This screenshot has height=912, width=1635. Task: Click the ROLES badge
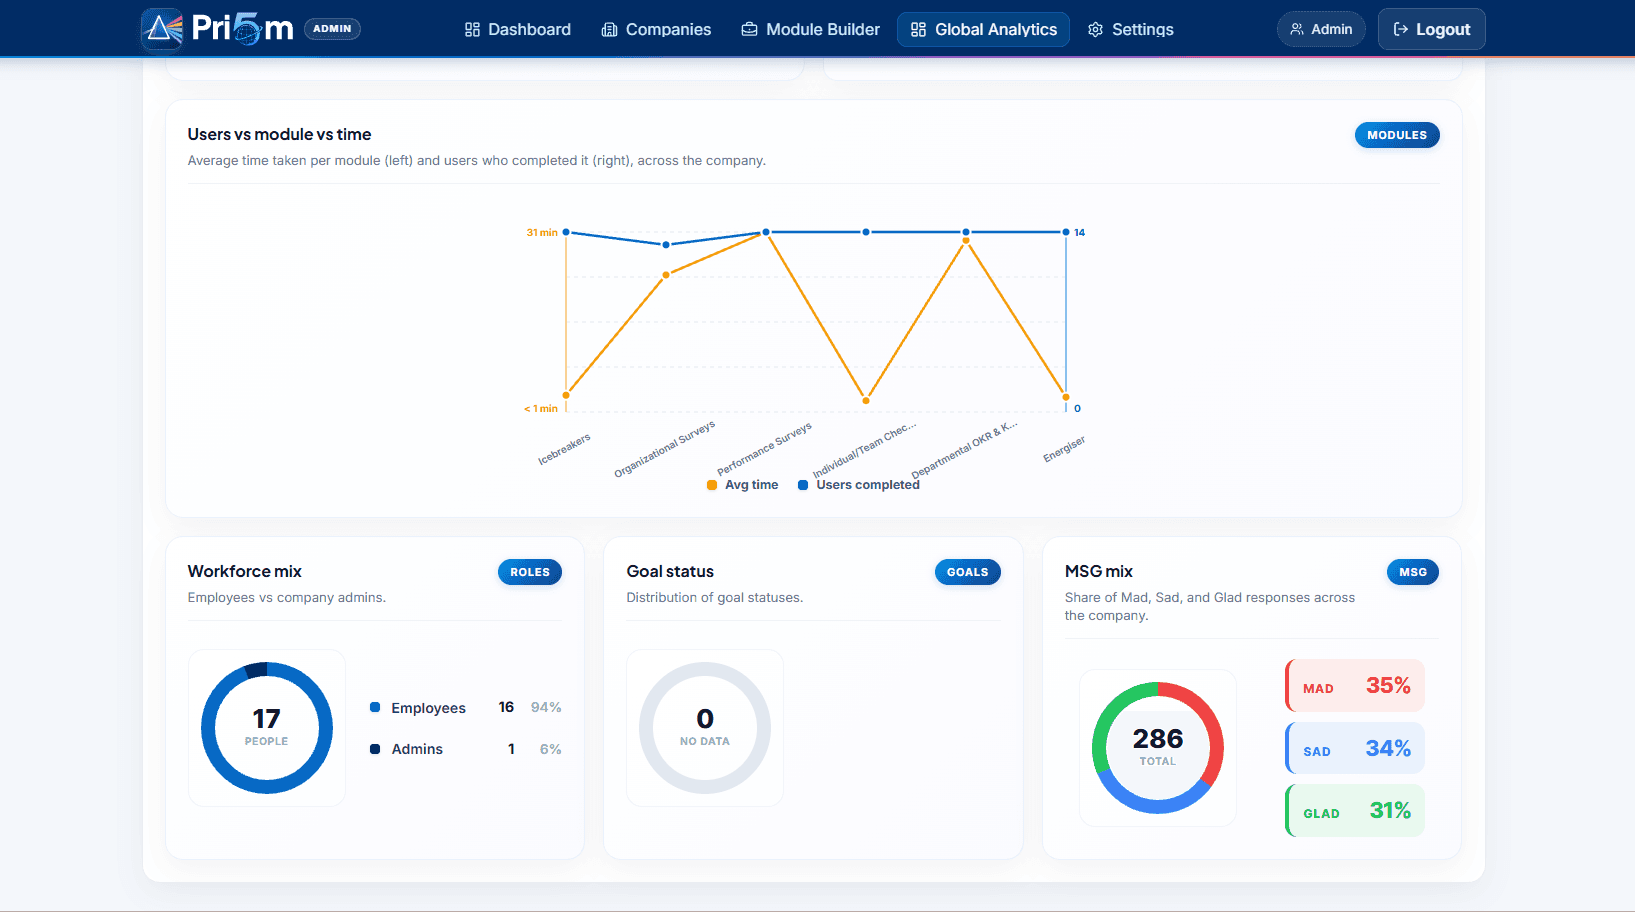(x=530, y=572)
